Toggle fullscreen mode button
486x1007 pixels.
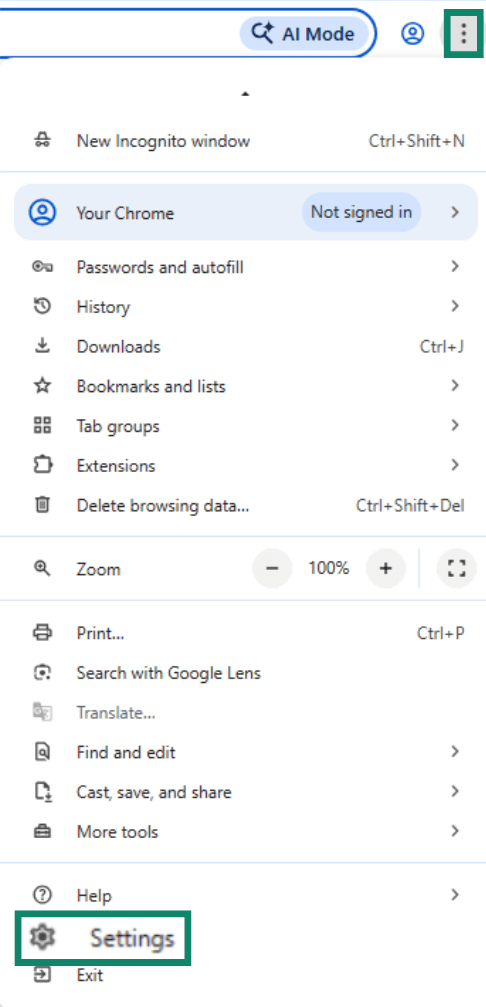456,568
